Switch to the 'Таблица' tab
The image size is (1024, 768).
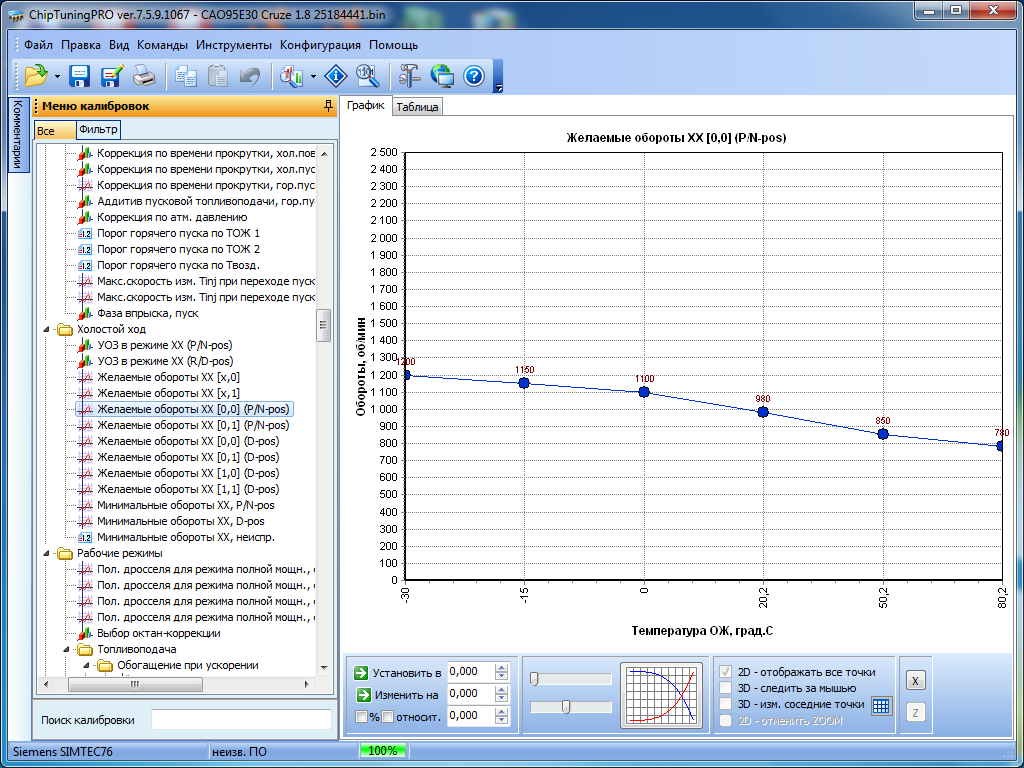[417, 107]
